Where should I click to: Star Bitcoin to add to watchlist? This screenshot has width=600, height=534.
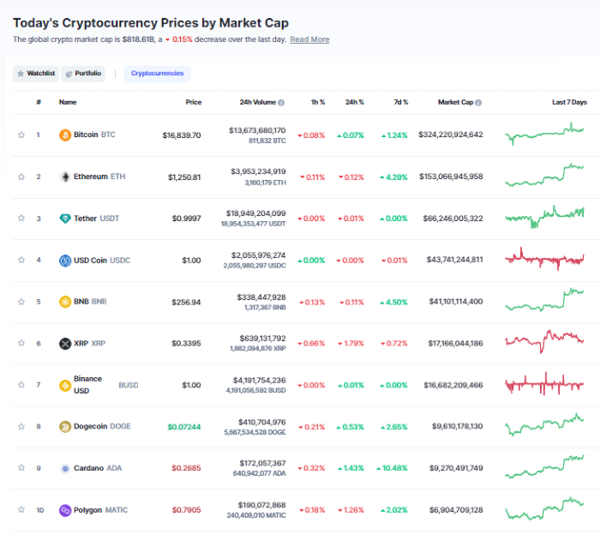(21, 135)
